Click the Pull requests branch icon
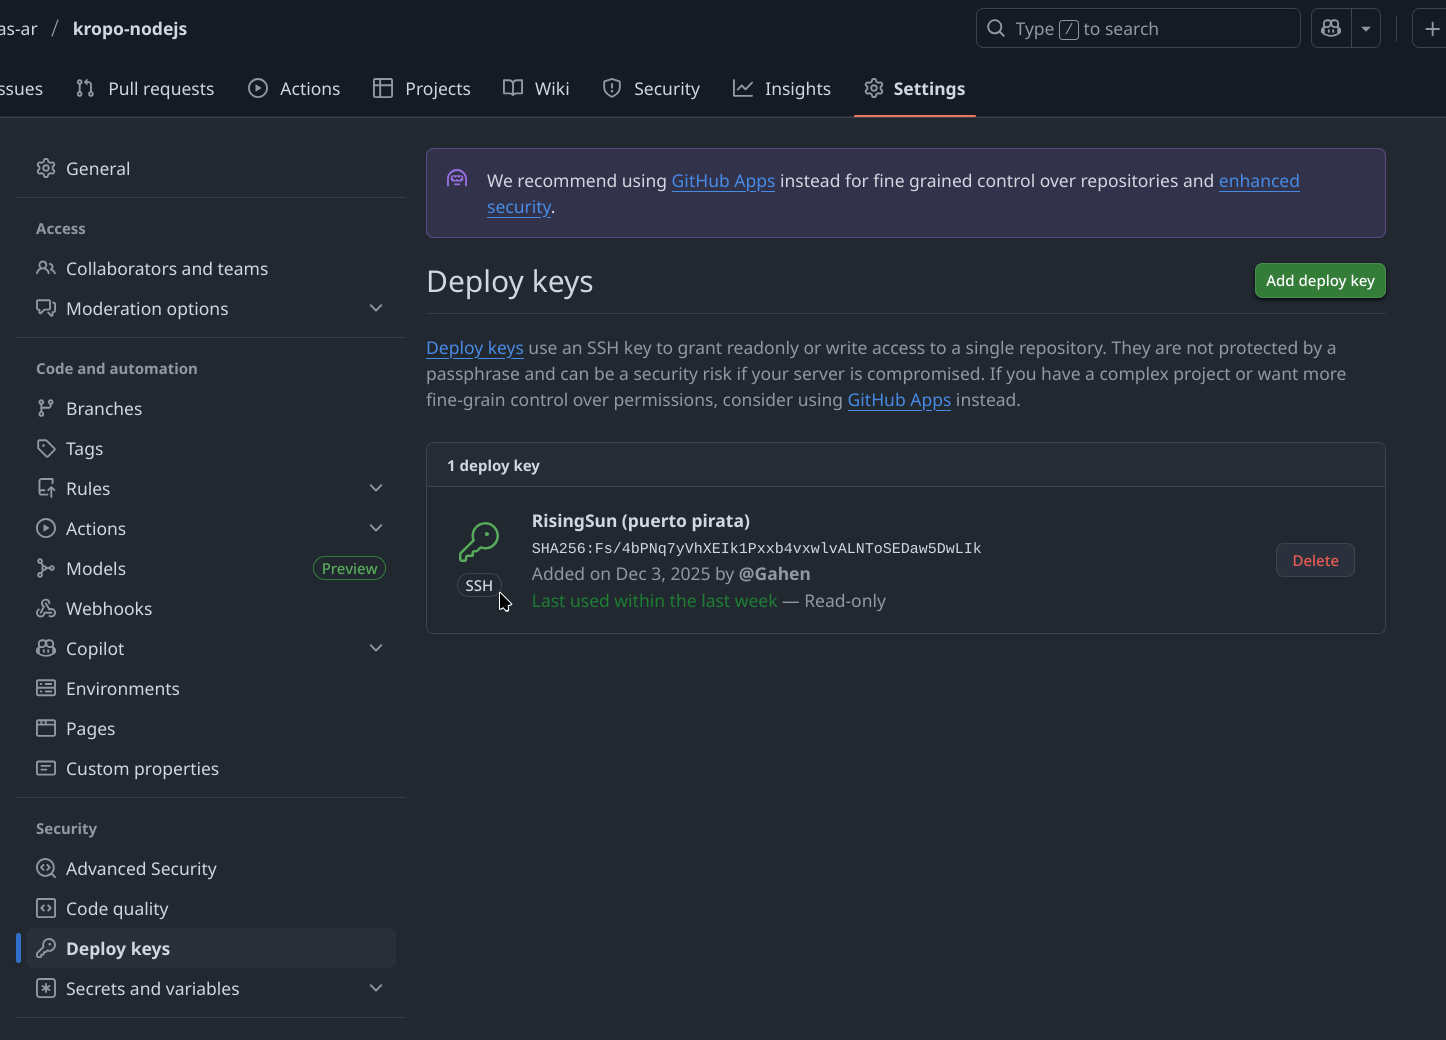The image size is (1446, 1040). click(x=85, y=88)
